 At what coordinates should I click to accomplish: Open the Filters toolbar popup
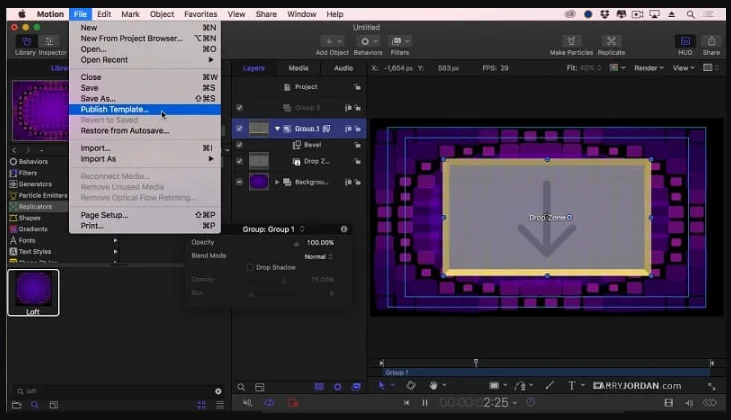click(400, 41)
